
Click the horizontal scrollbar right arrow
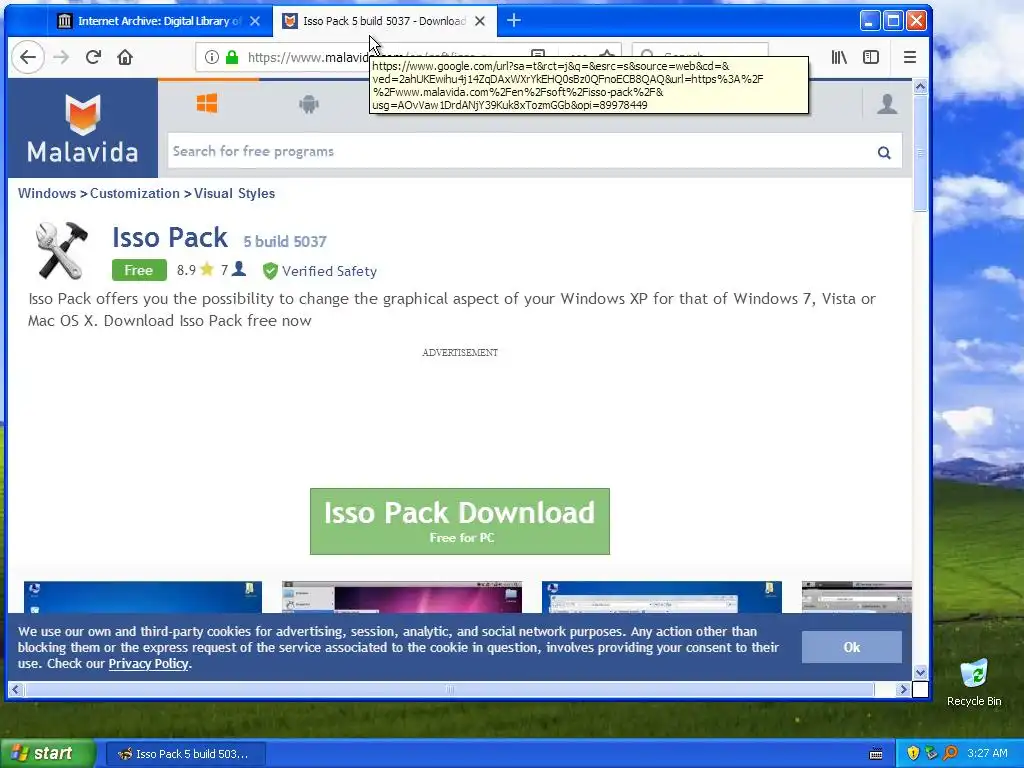click(x=903, y=689)
